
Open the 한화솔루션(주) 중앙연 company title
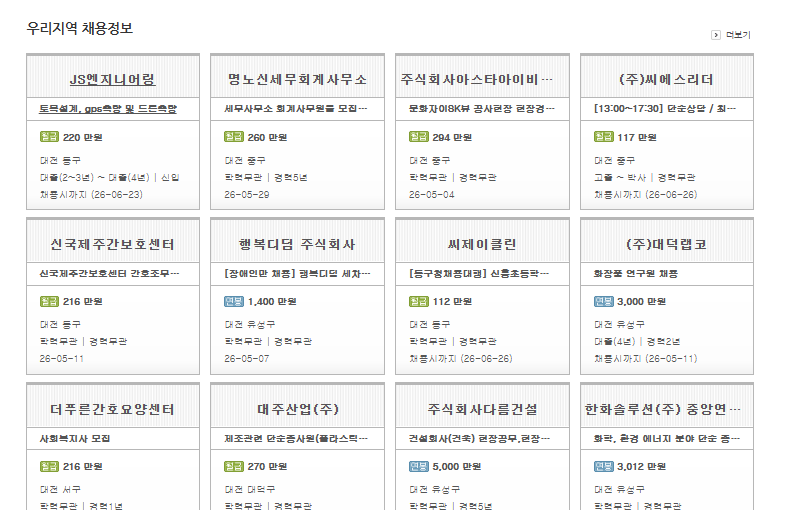662,409
